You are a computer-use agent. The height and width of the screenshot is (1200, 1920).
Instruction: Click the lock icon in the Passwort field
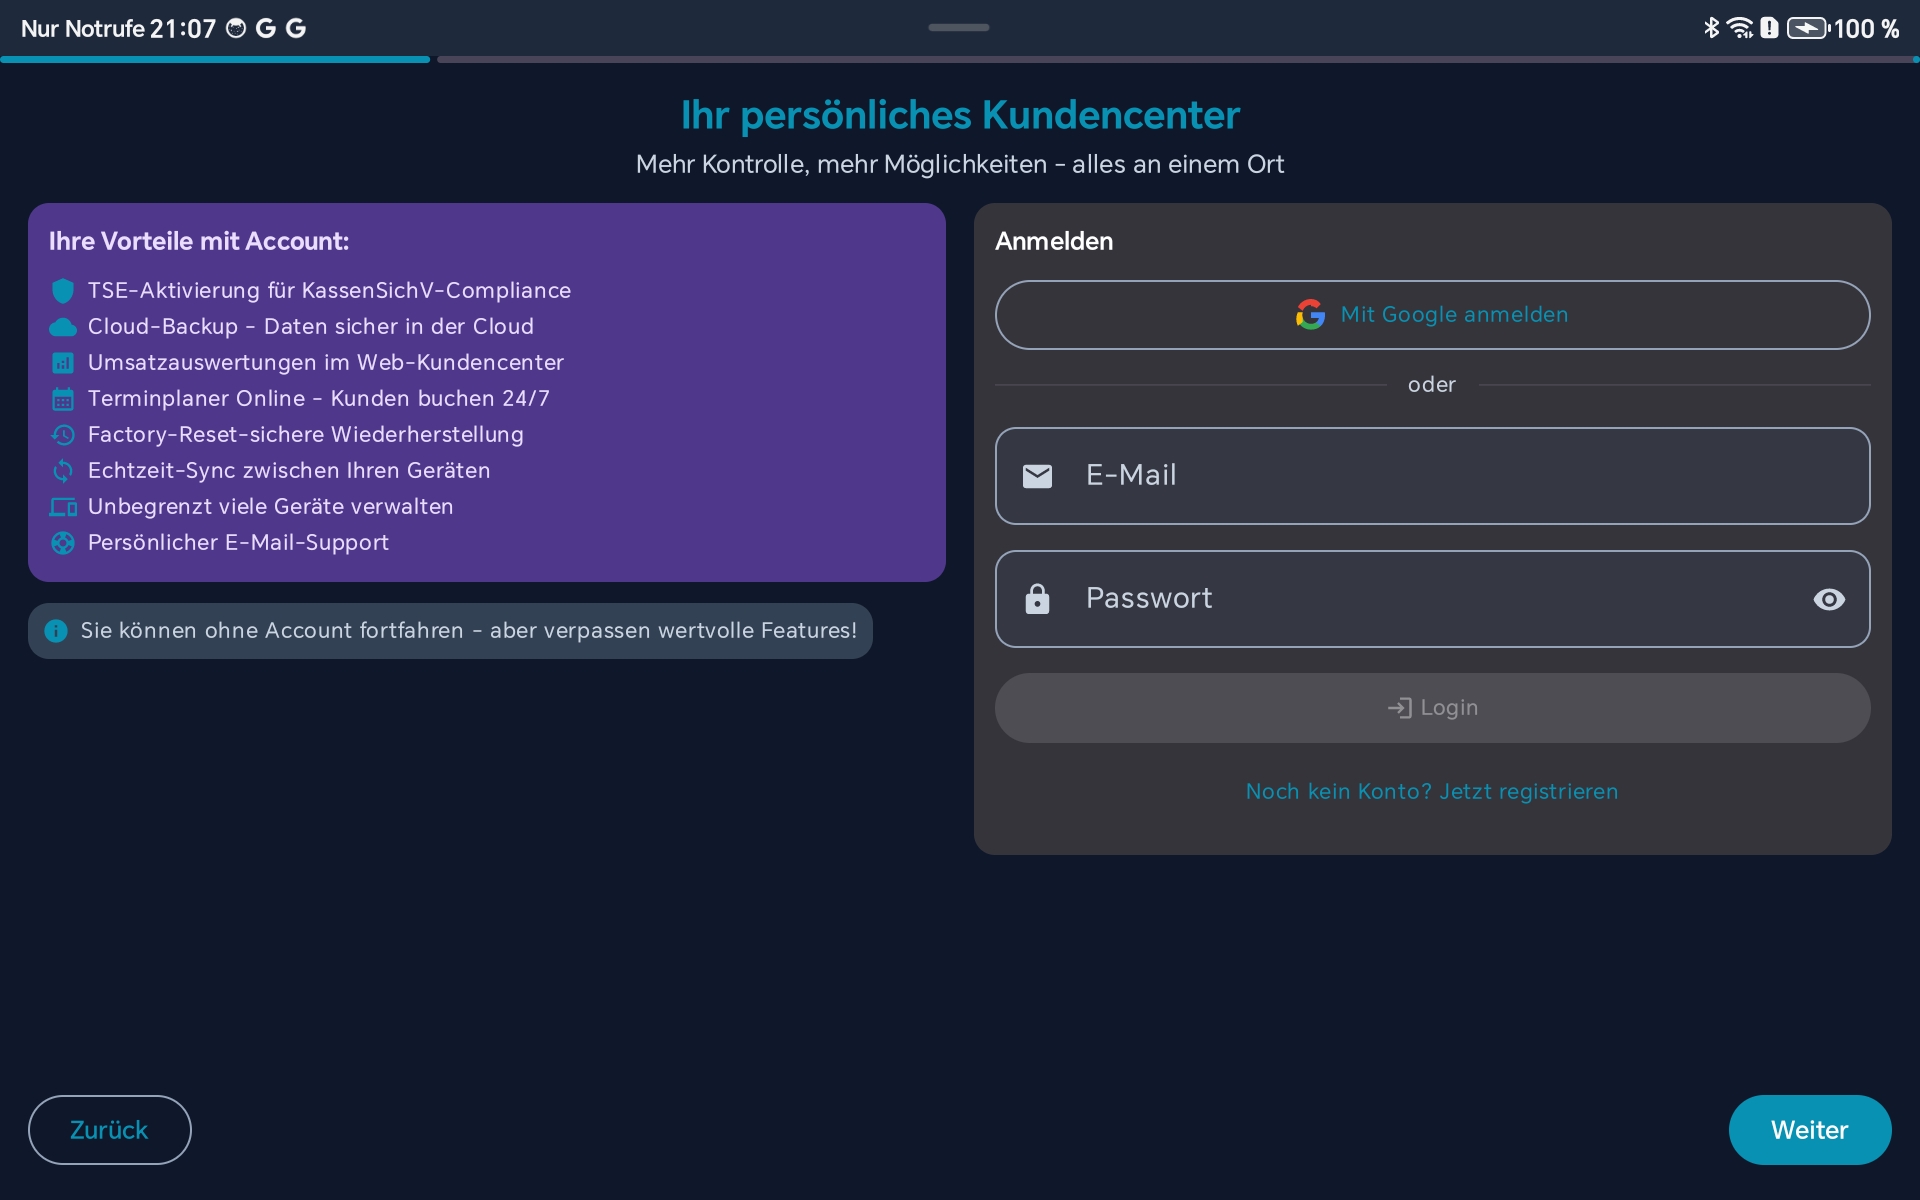pyautogui.click(x=1038, y=599)
